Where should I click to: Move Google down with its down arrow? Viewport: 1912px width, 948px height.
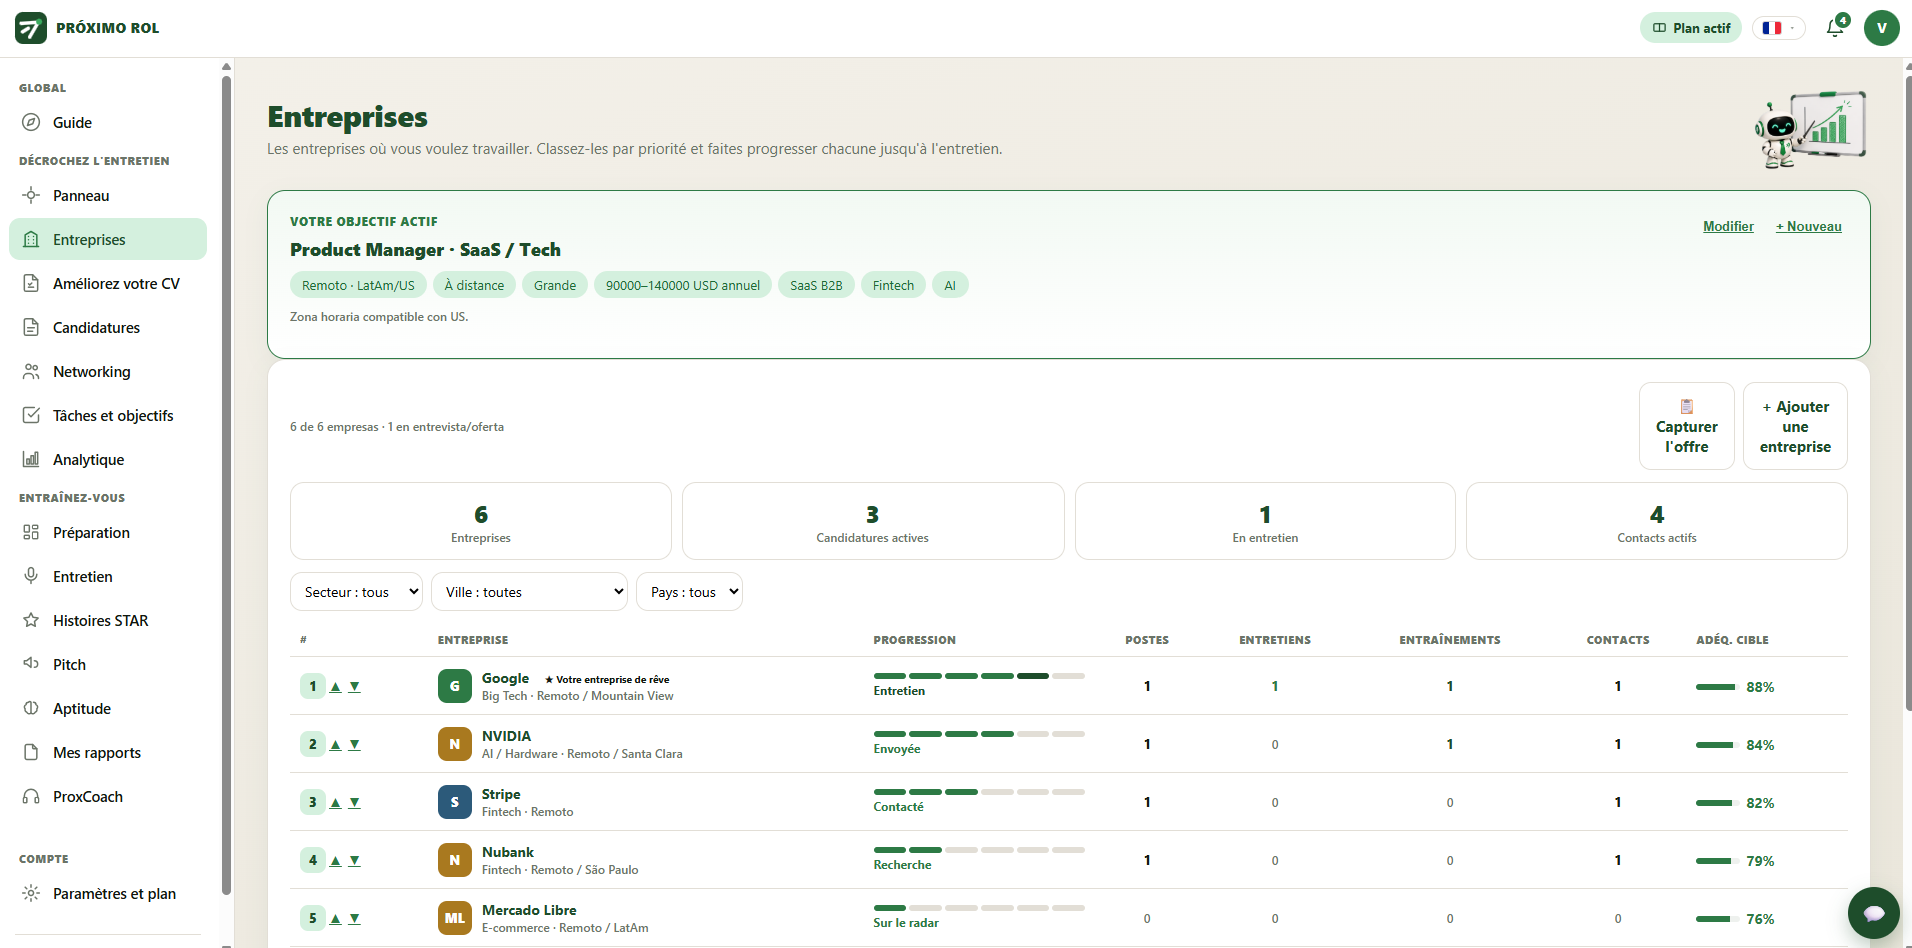(354, 687)
